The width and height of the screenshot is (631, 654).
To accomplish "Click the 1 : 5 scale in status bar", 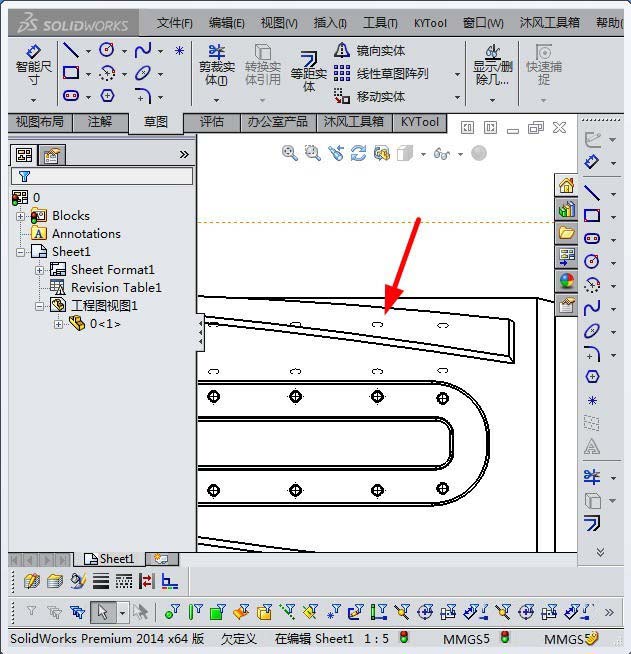I will point(376,639).
